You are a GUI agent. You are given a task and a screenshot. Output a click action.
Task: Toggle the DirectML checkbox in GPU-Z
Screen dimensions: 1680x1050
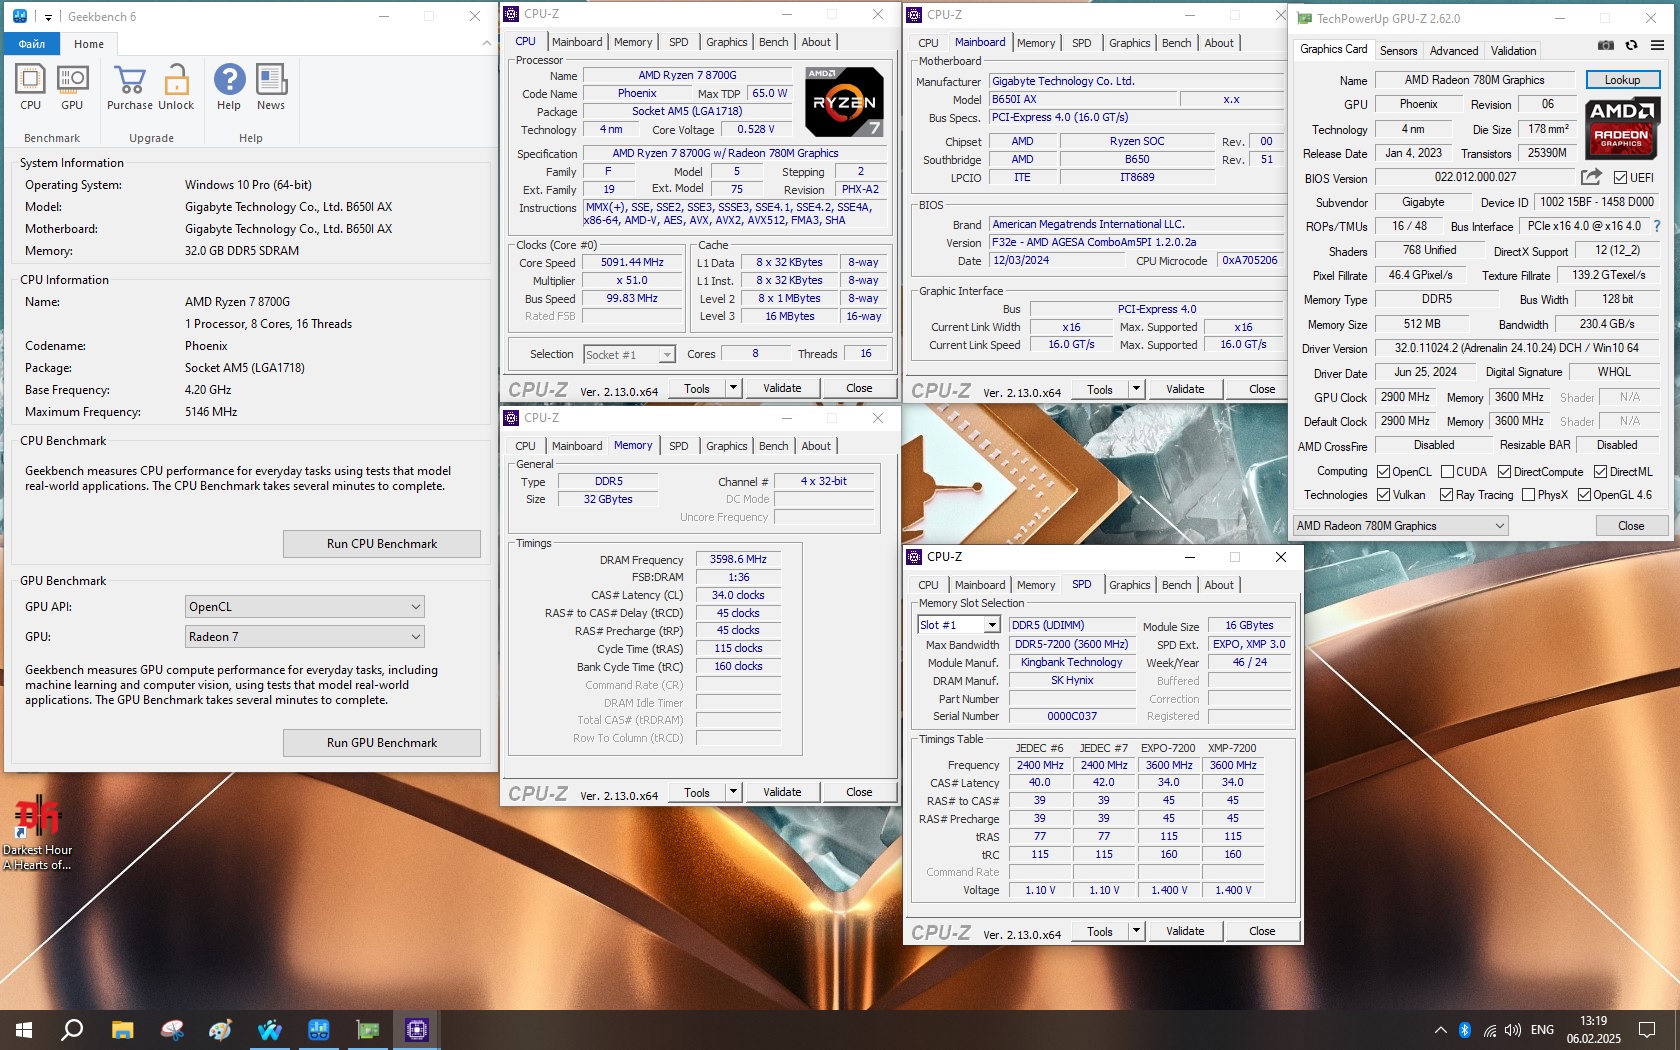(x=1600, y=472)
